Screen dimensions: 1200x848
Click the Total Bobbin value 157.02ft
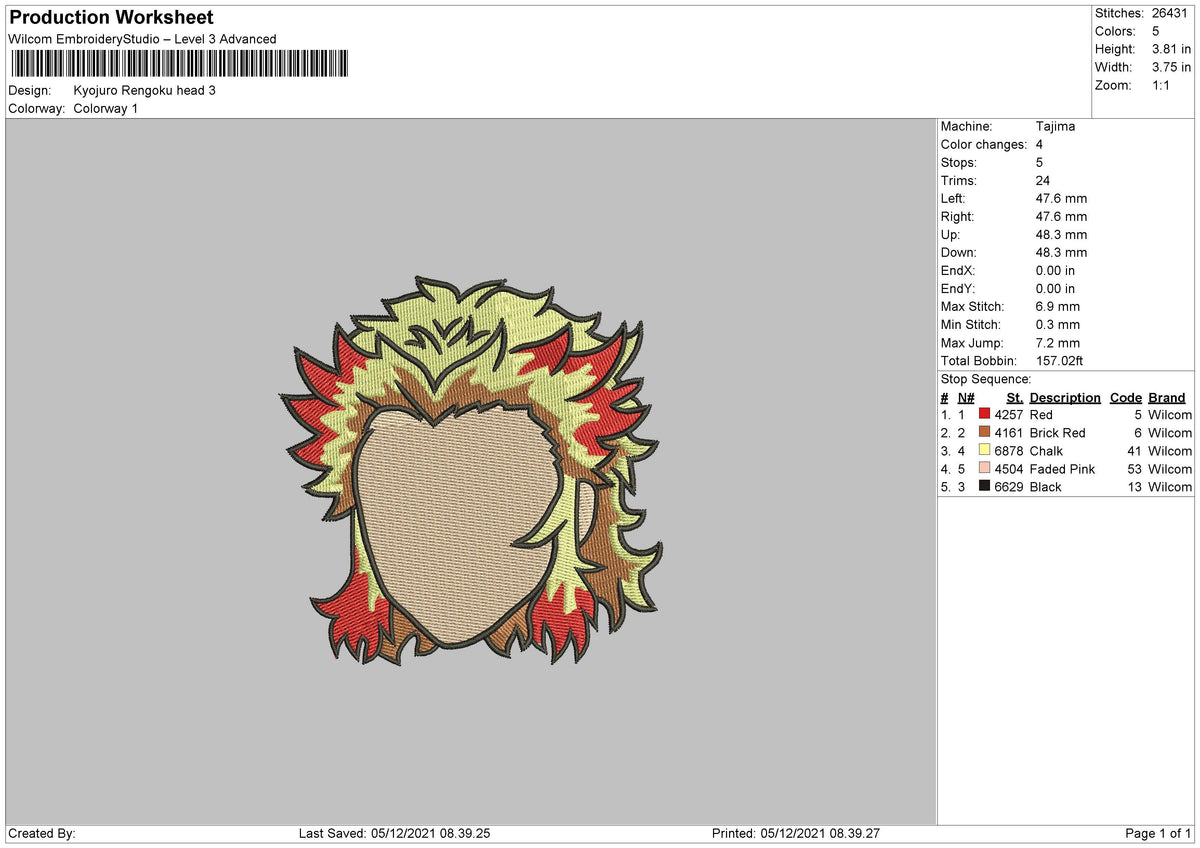pos(1060,360)
